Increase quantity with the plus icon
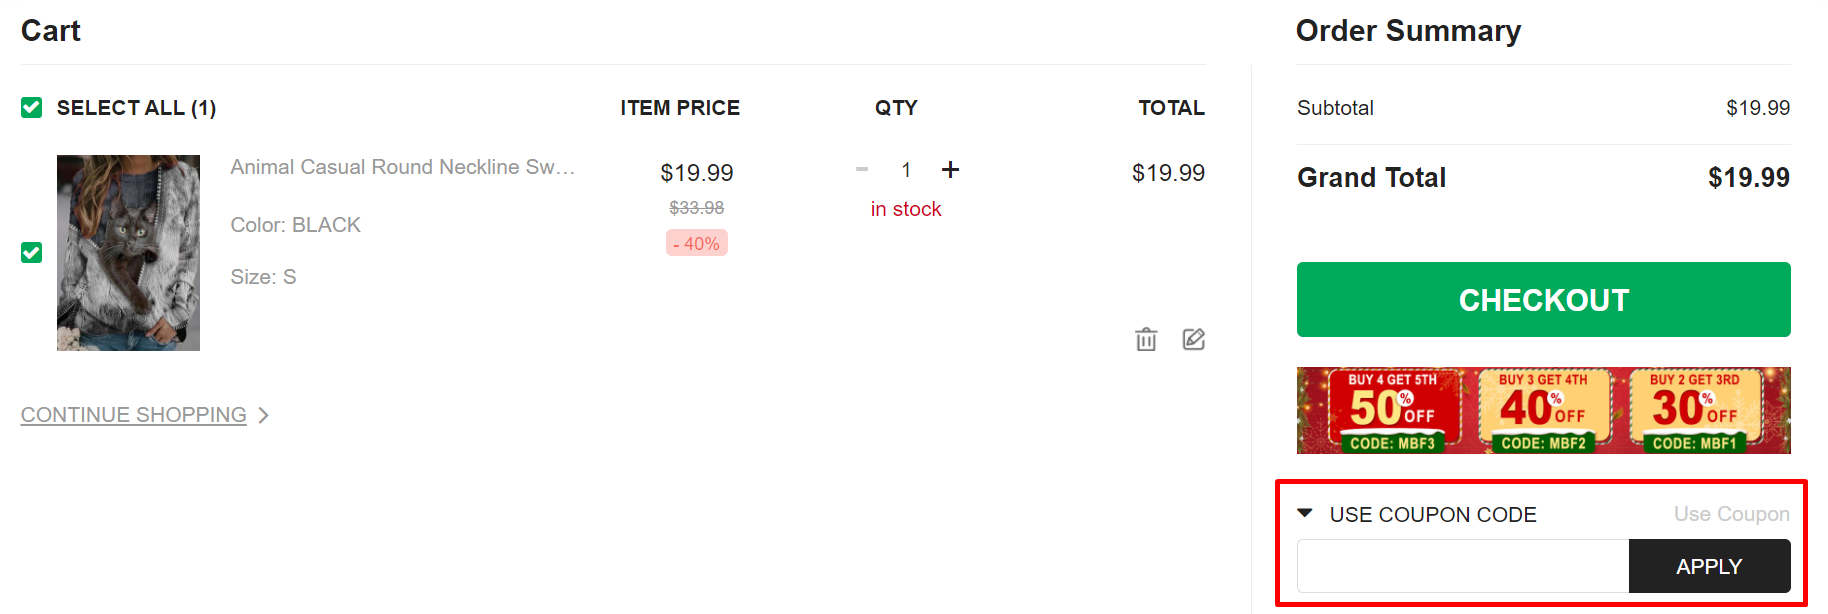 point(950,170)
